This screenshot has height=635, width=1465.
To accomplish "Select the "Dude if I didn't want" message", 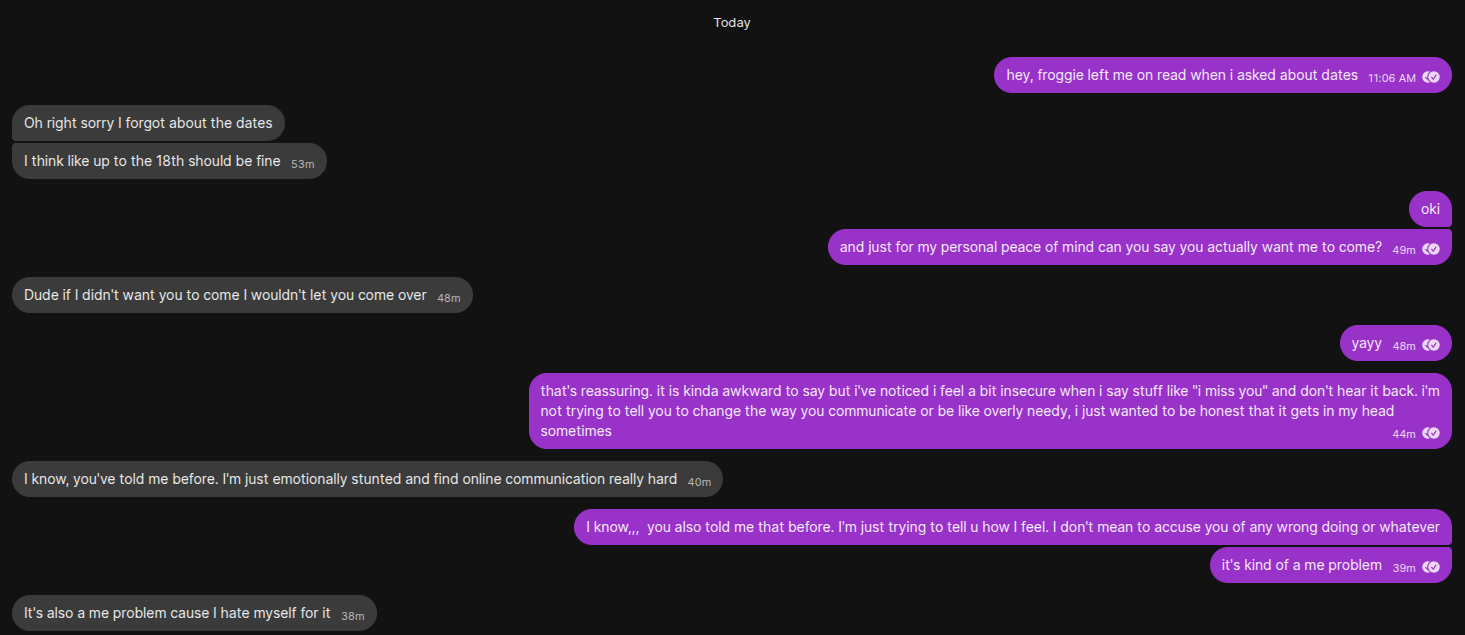I will click(225, 295).
